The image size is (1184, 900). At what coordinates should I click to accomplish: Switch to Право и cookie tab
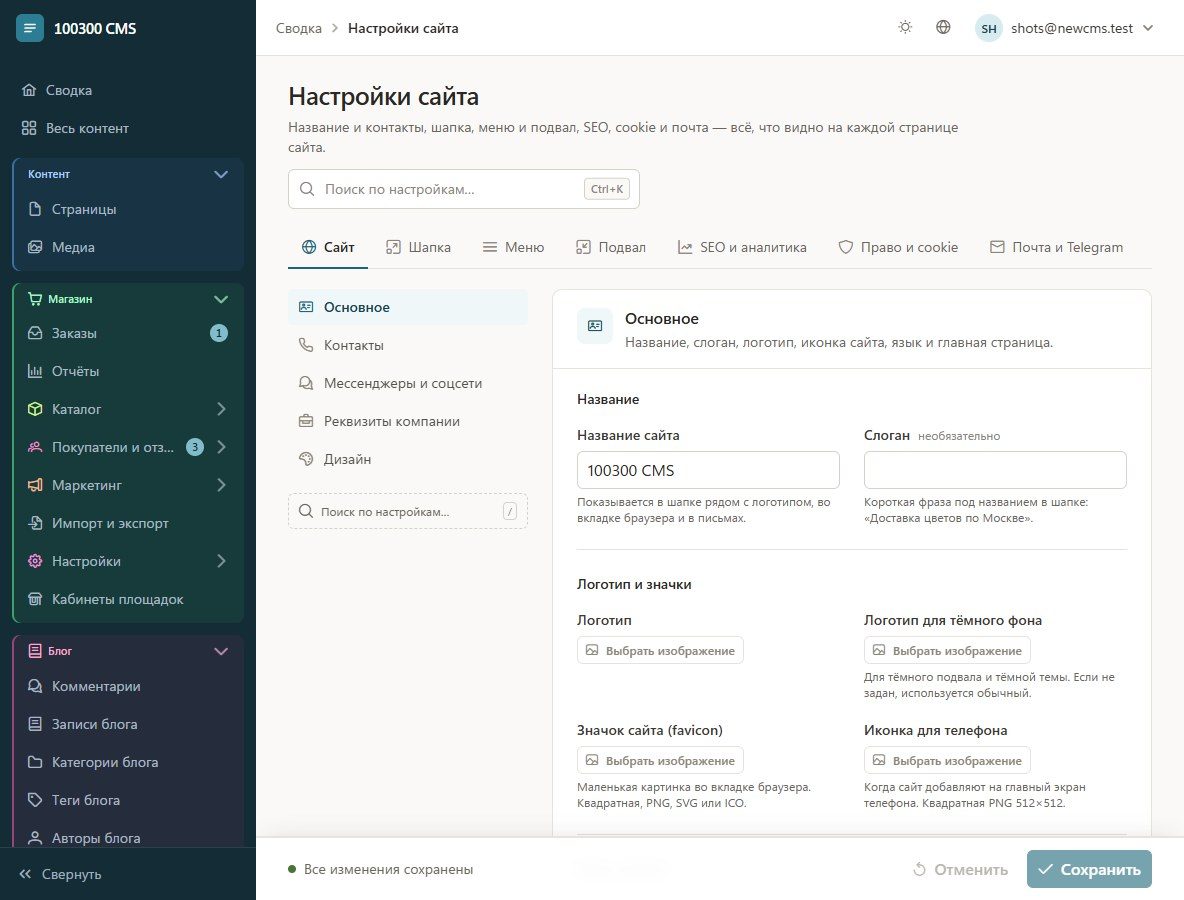click(898, 247)
